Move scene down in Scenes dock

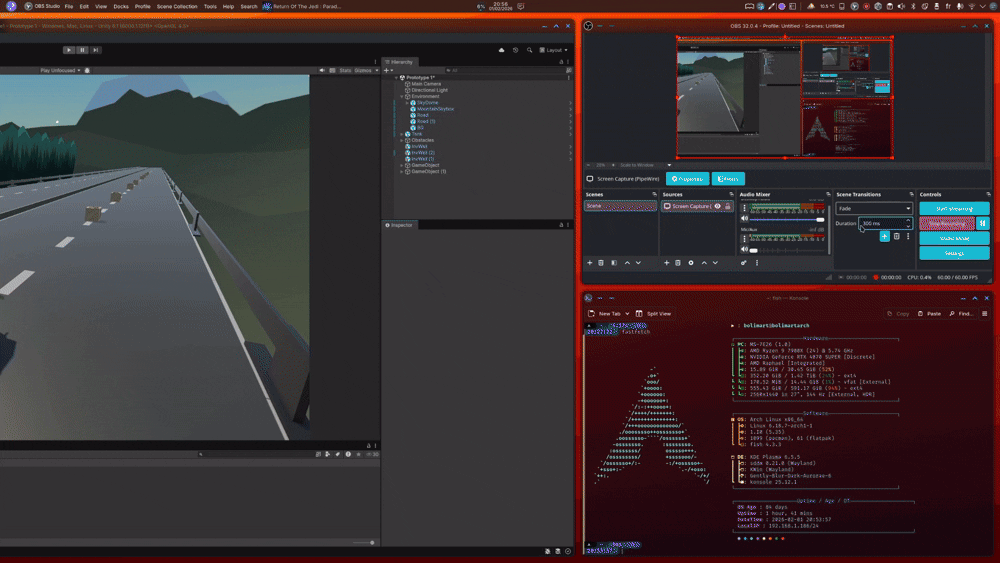pyautogui.click(x=638, y=263)
